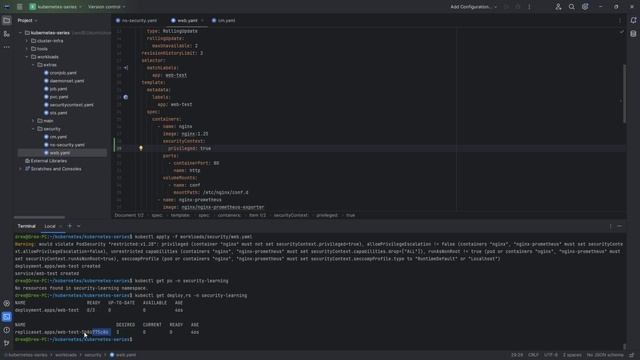Close the Local terminal tab
The width and height of the screenshot is (640, 360).
tap(61, 226)
